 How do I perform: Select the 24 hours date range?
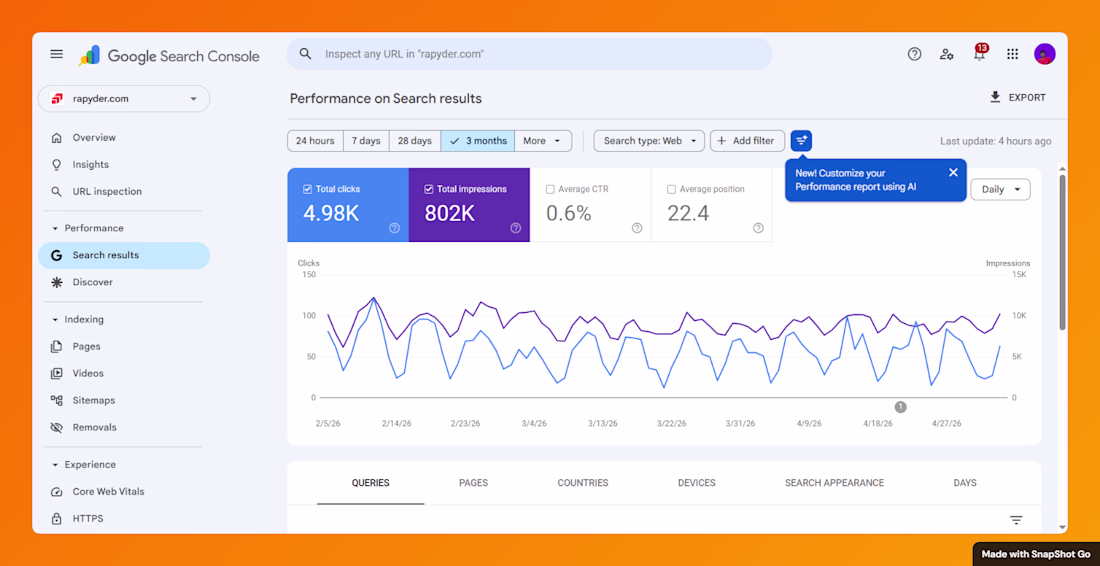[x=315, y=141]
